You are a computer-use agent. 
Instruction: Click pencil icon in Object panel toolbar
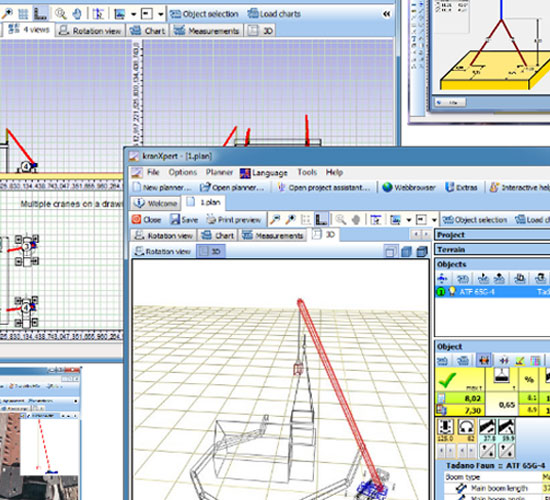click(520, 360)
